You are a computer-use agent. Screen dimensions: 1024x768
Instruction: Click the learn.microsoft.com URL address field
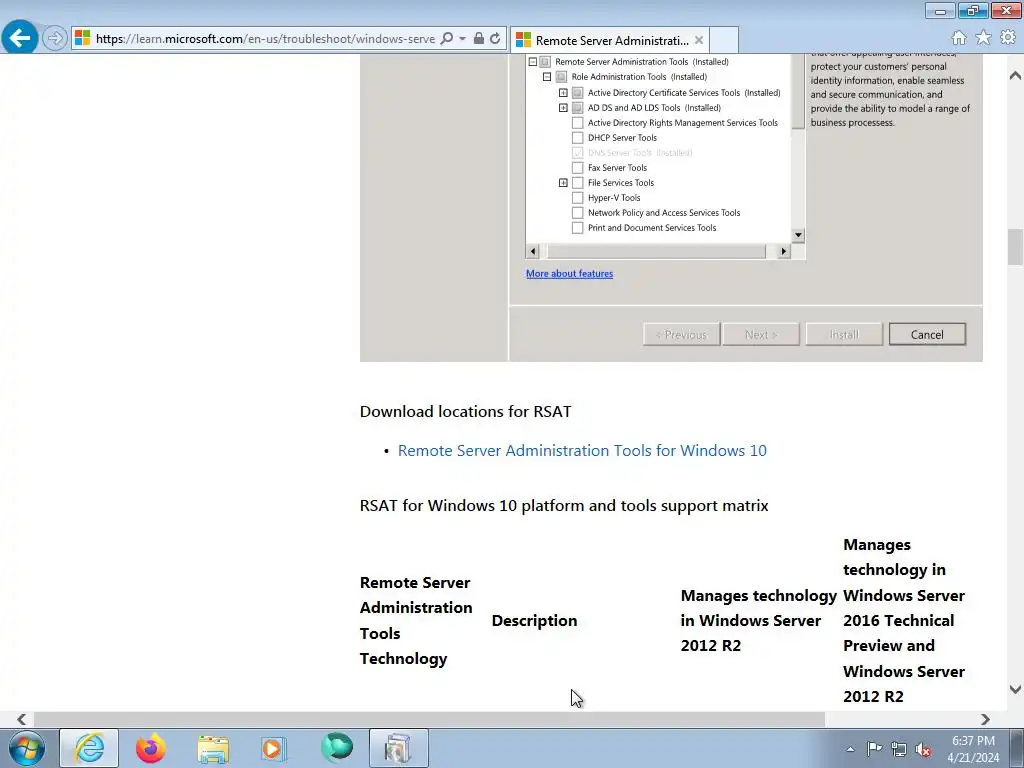[x=265, y=39]
